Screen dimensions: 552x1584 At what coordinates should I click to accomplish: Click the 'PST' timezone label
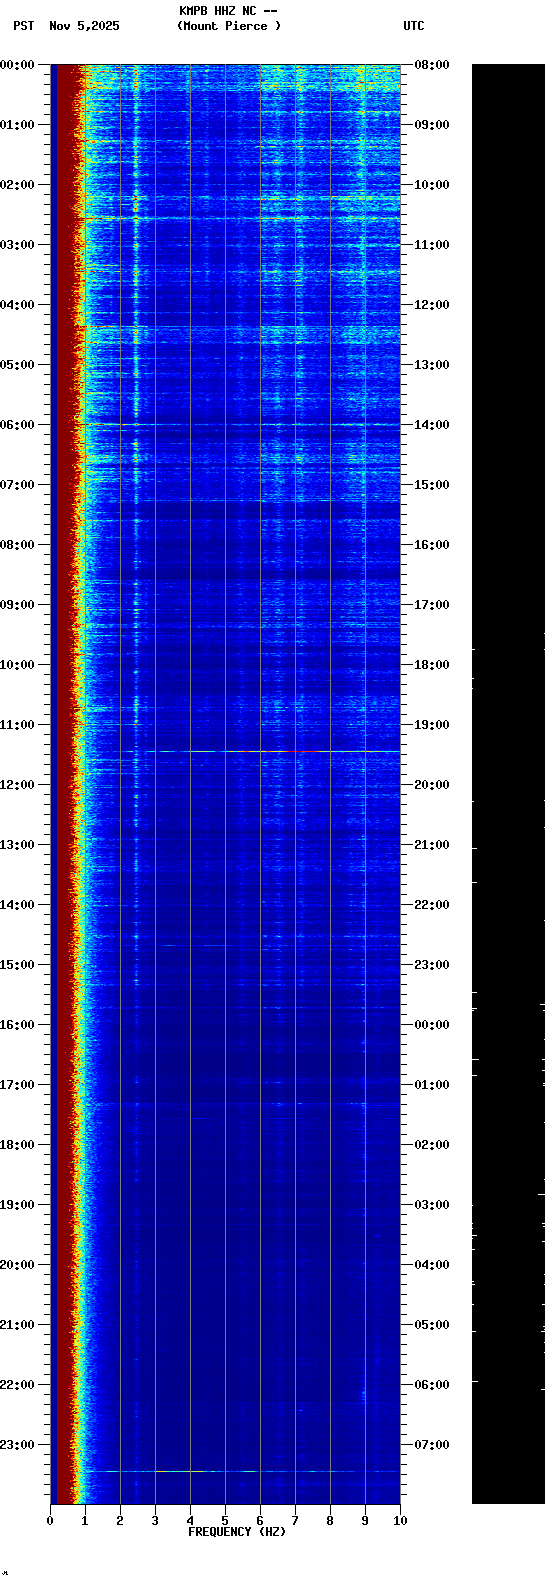pyautogui.click(x=24, y=26)
